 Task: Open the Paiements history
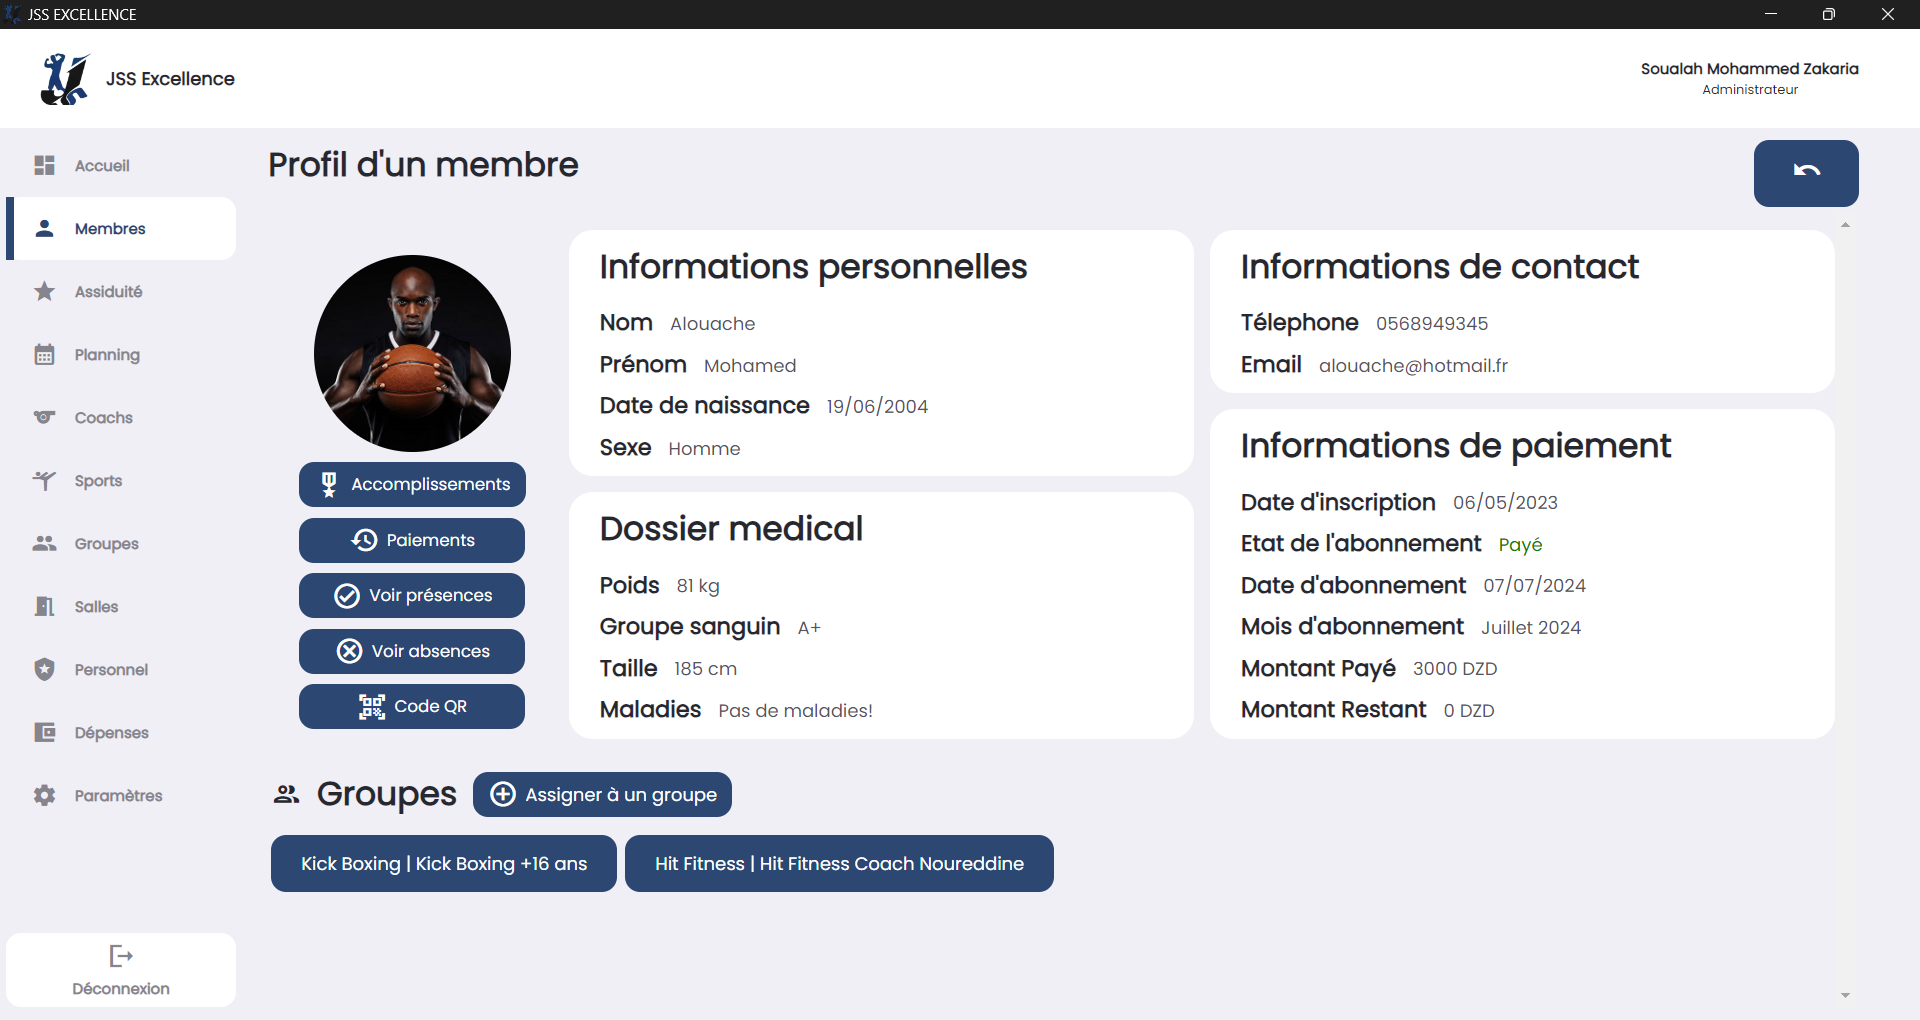(412, 540)
